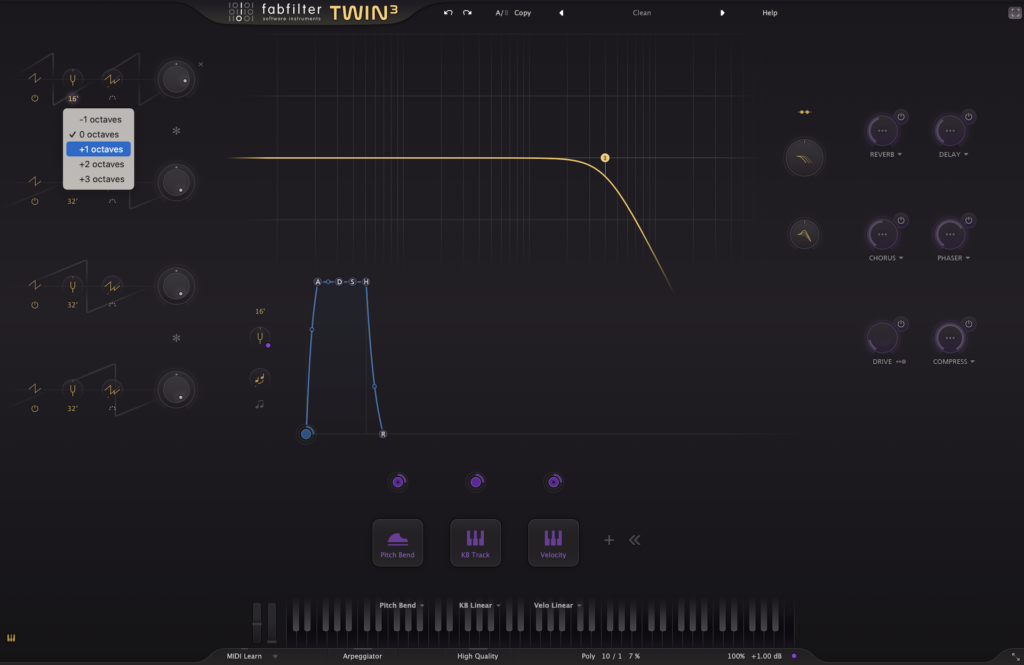Toggle the Delay effect power button
Viewport: 1024px width, 665px height.
pos(968,117)
